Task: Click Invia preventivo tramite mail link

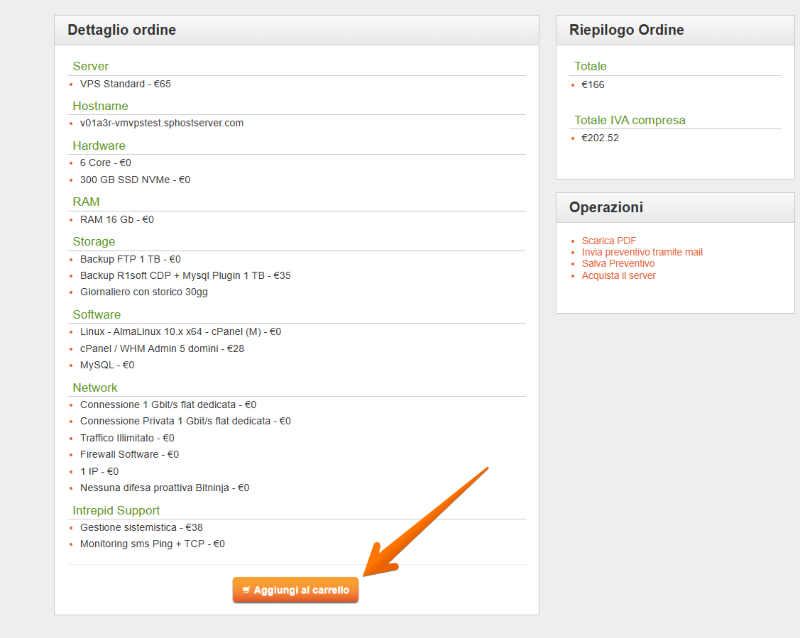Action: pos(642,252)
